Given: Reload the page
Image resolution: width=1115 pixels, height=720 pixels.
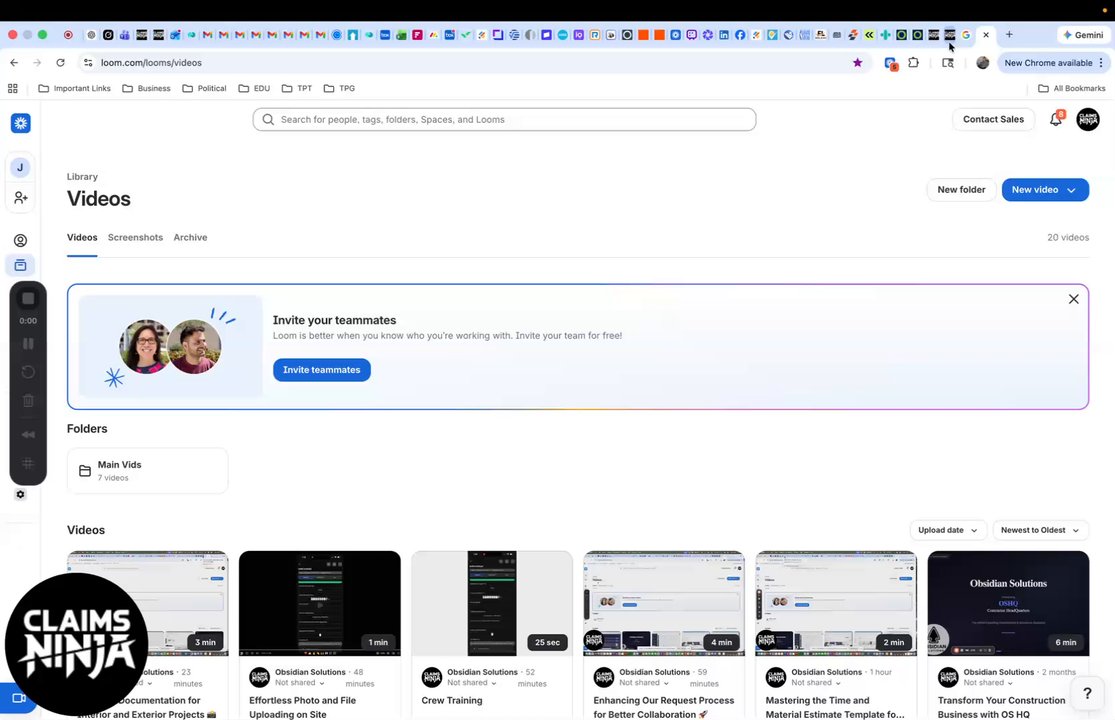Looking at the screenshot, I should click(x=60, y=63).
